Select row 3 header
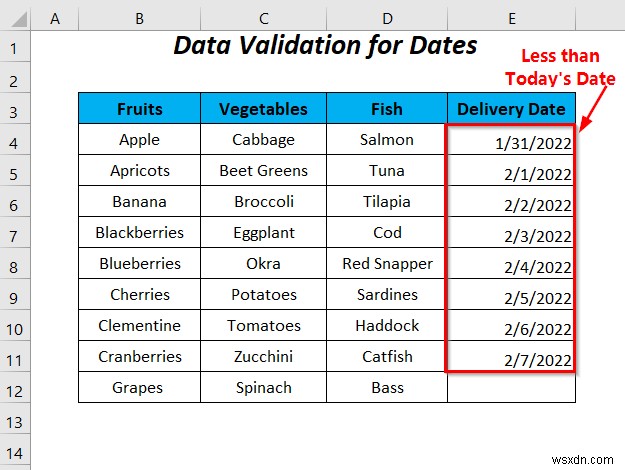The height and width of the screenshot is (470, 625). [x=14, y=109]
